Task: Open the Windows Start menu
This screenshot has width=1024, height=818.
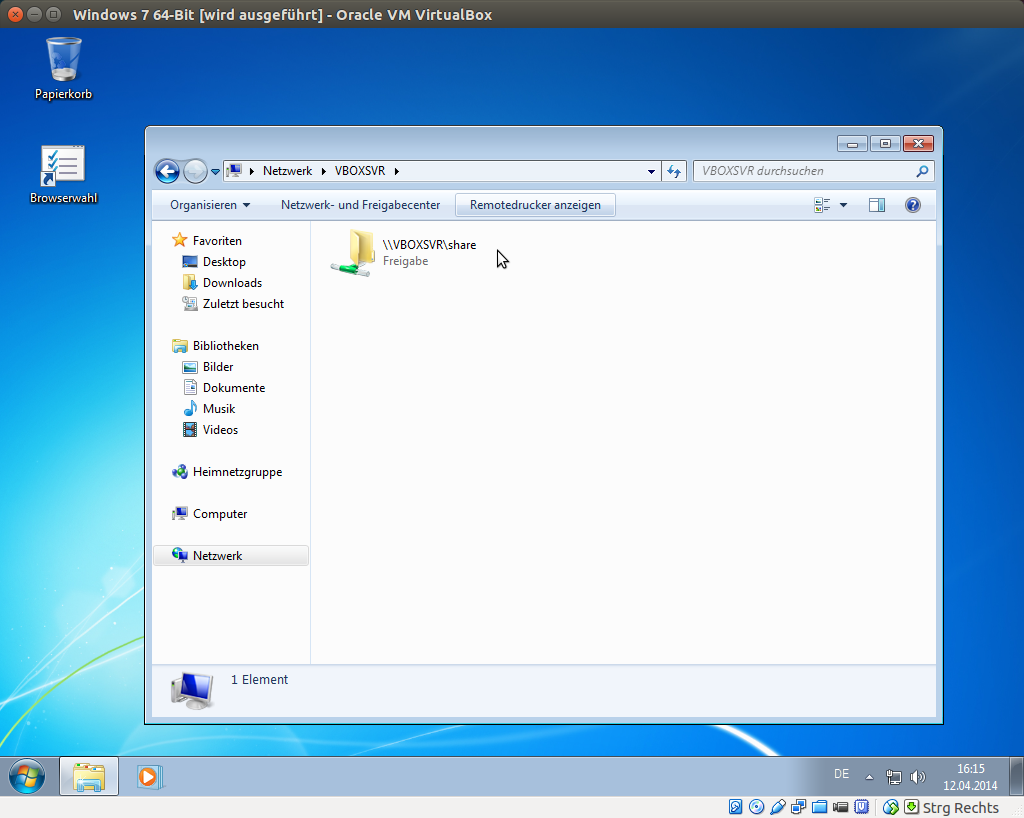Action: pyautogui.click(x=27, y=776)
